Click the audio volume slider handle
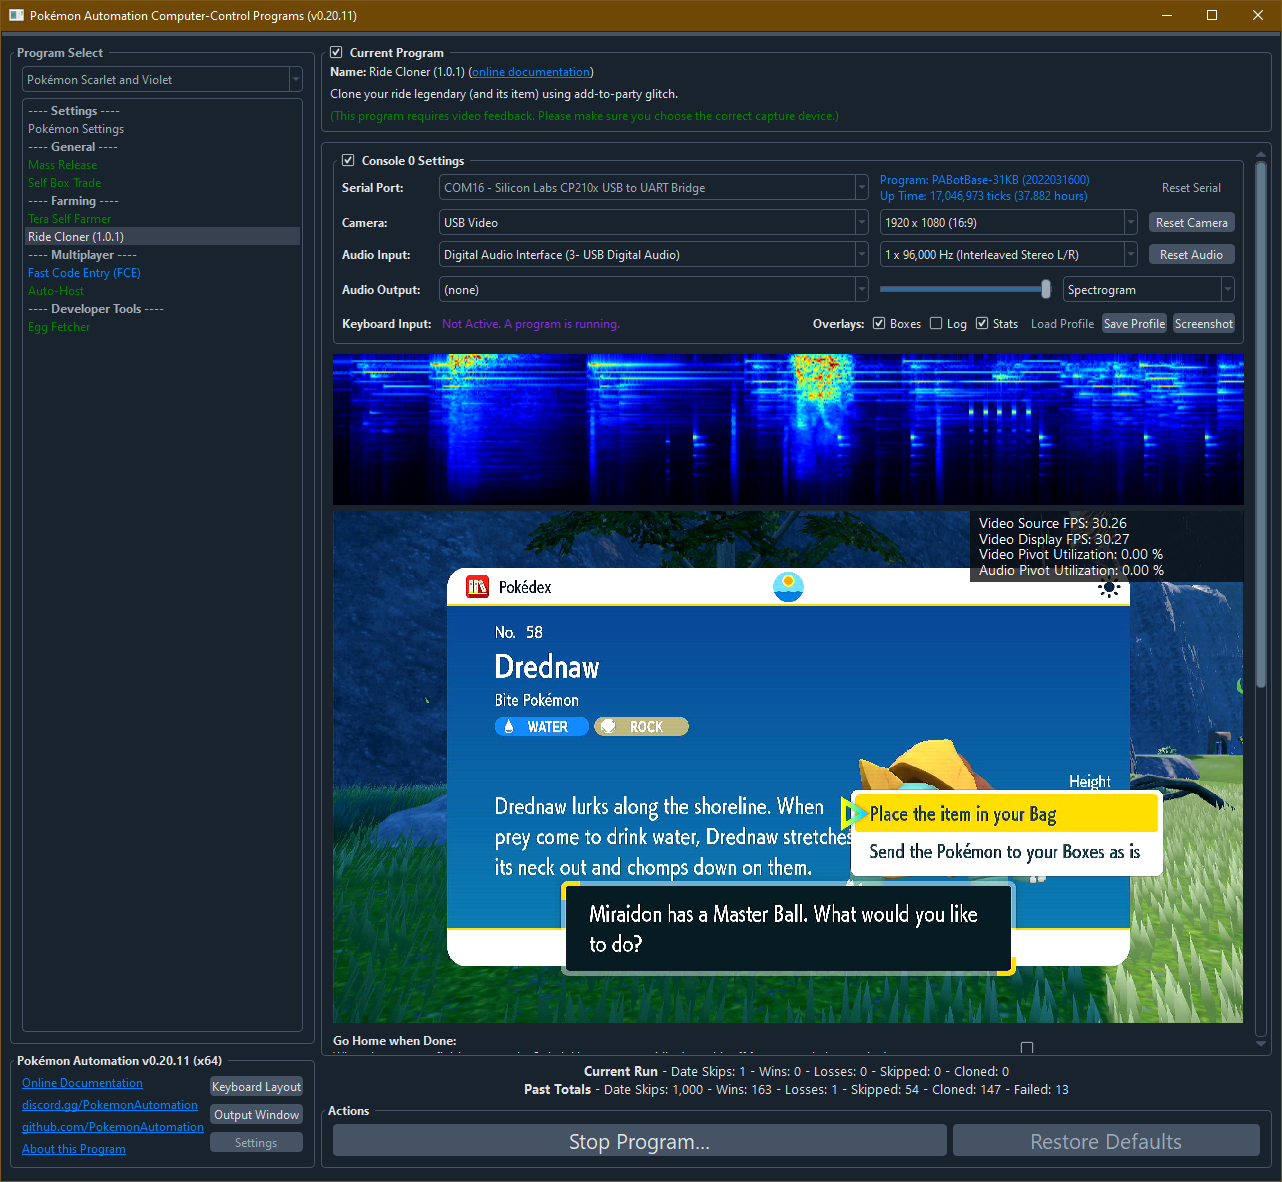 [1046, 290]
